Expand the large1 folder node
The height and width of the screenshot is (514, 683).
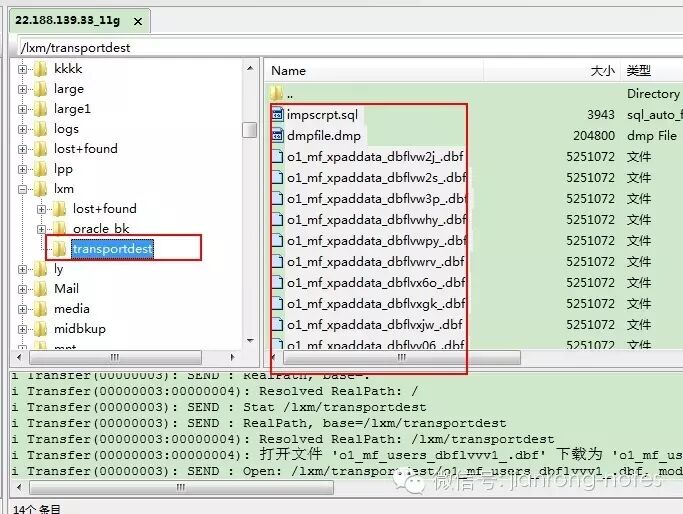pos(22,109)
